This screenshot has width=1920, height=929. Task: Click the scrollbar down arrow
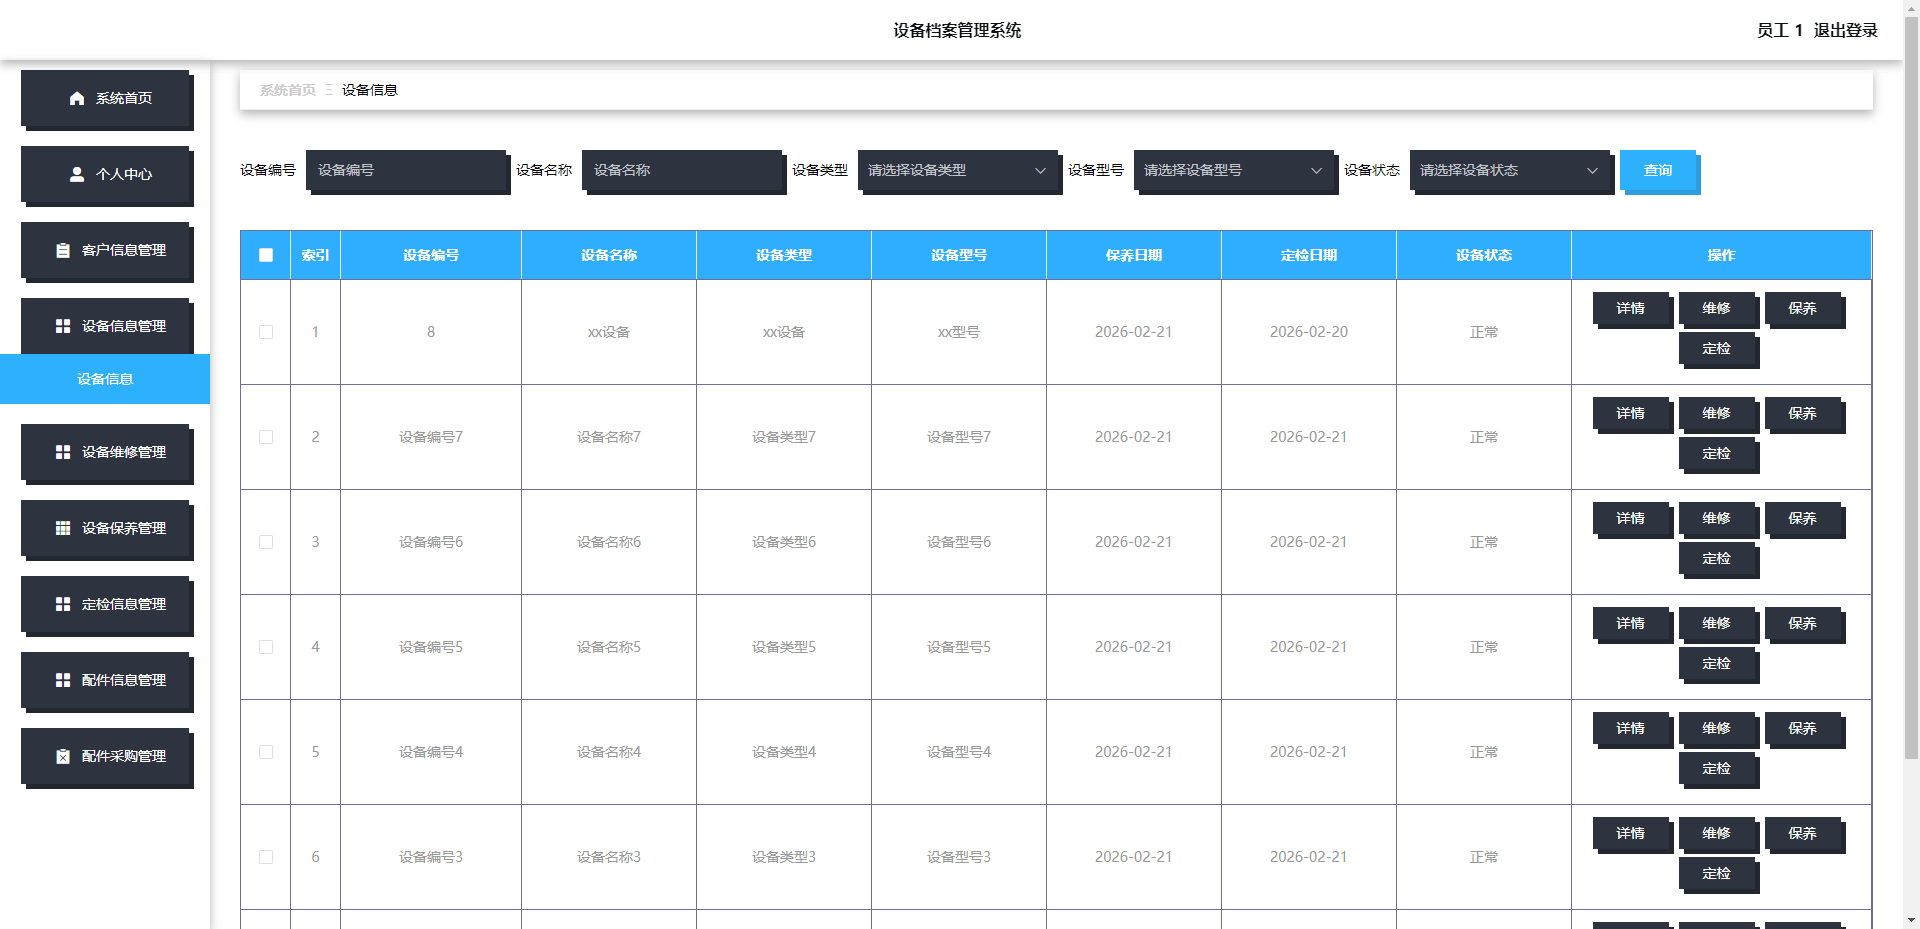[1911, 920]
